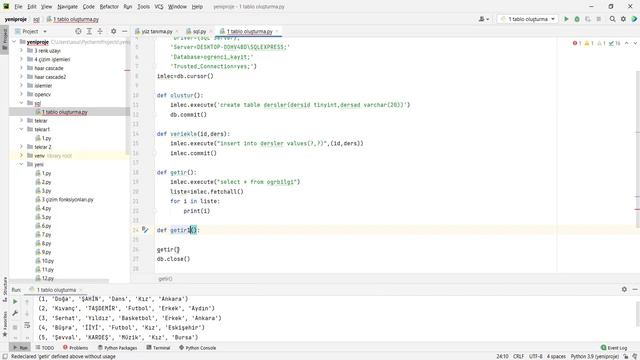Toggle the Structure tool window side tab
The height and width of the screenshot is (360, 640).
coord(4,289)
